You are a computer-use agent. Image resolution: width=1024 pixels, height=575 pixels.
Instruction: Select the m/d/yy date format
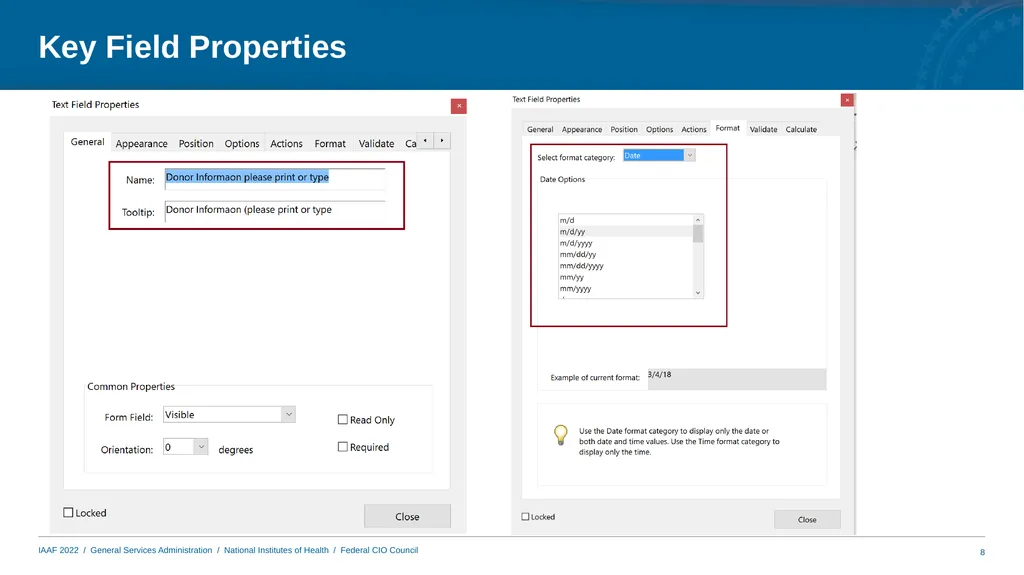626,231
